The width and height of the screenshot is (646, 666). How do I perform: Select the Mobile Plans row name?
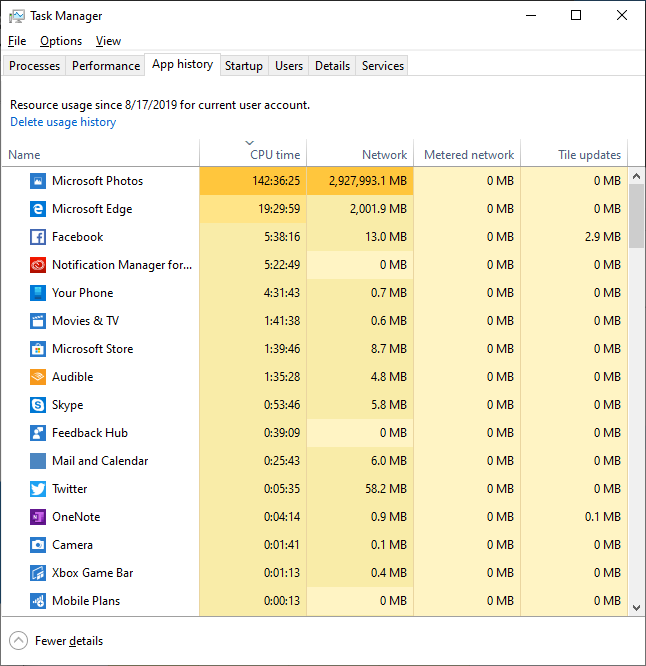(86, 601)
